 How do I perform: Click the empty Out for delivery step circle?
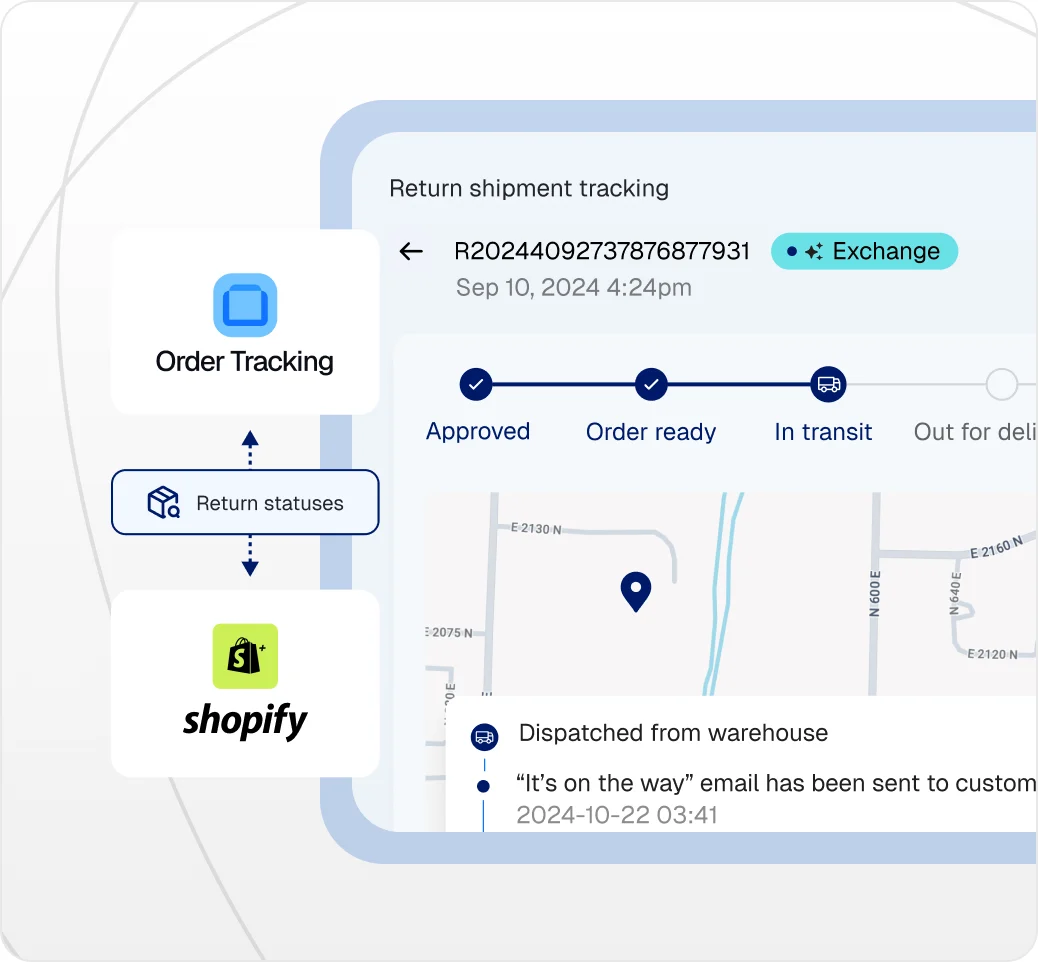1002,384
